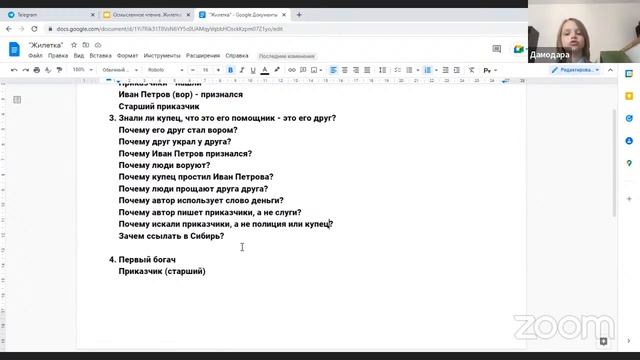
Task: Open the highlight color marker tool
Action: [x=277, y=70]
